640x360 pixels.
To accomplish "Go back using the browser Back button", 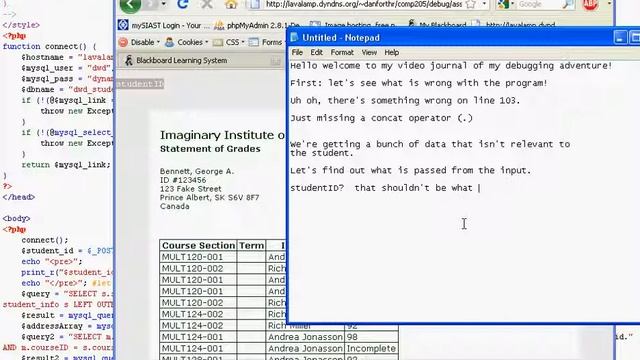I will click(131, 4).
